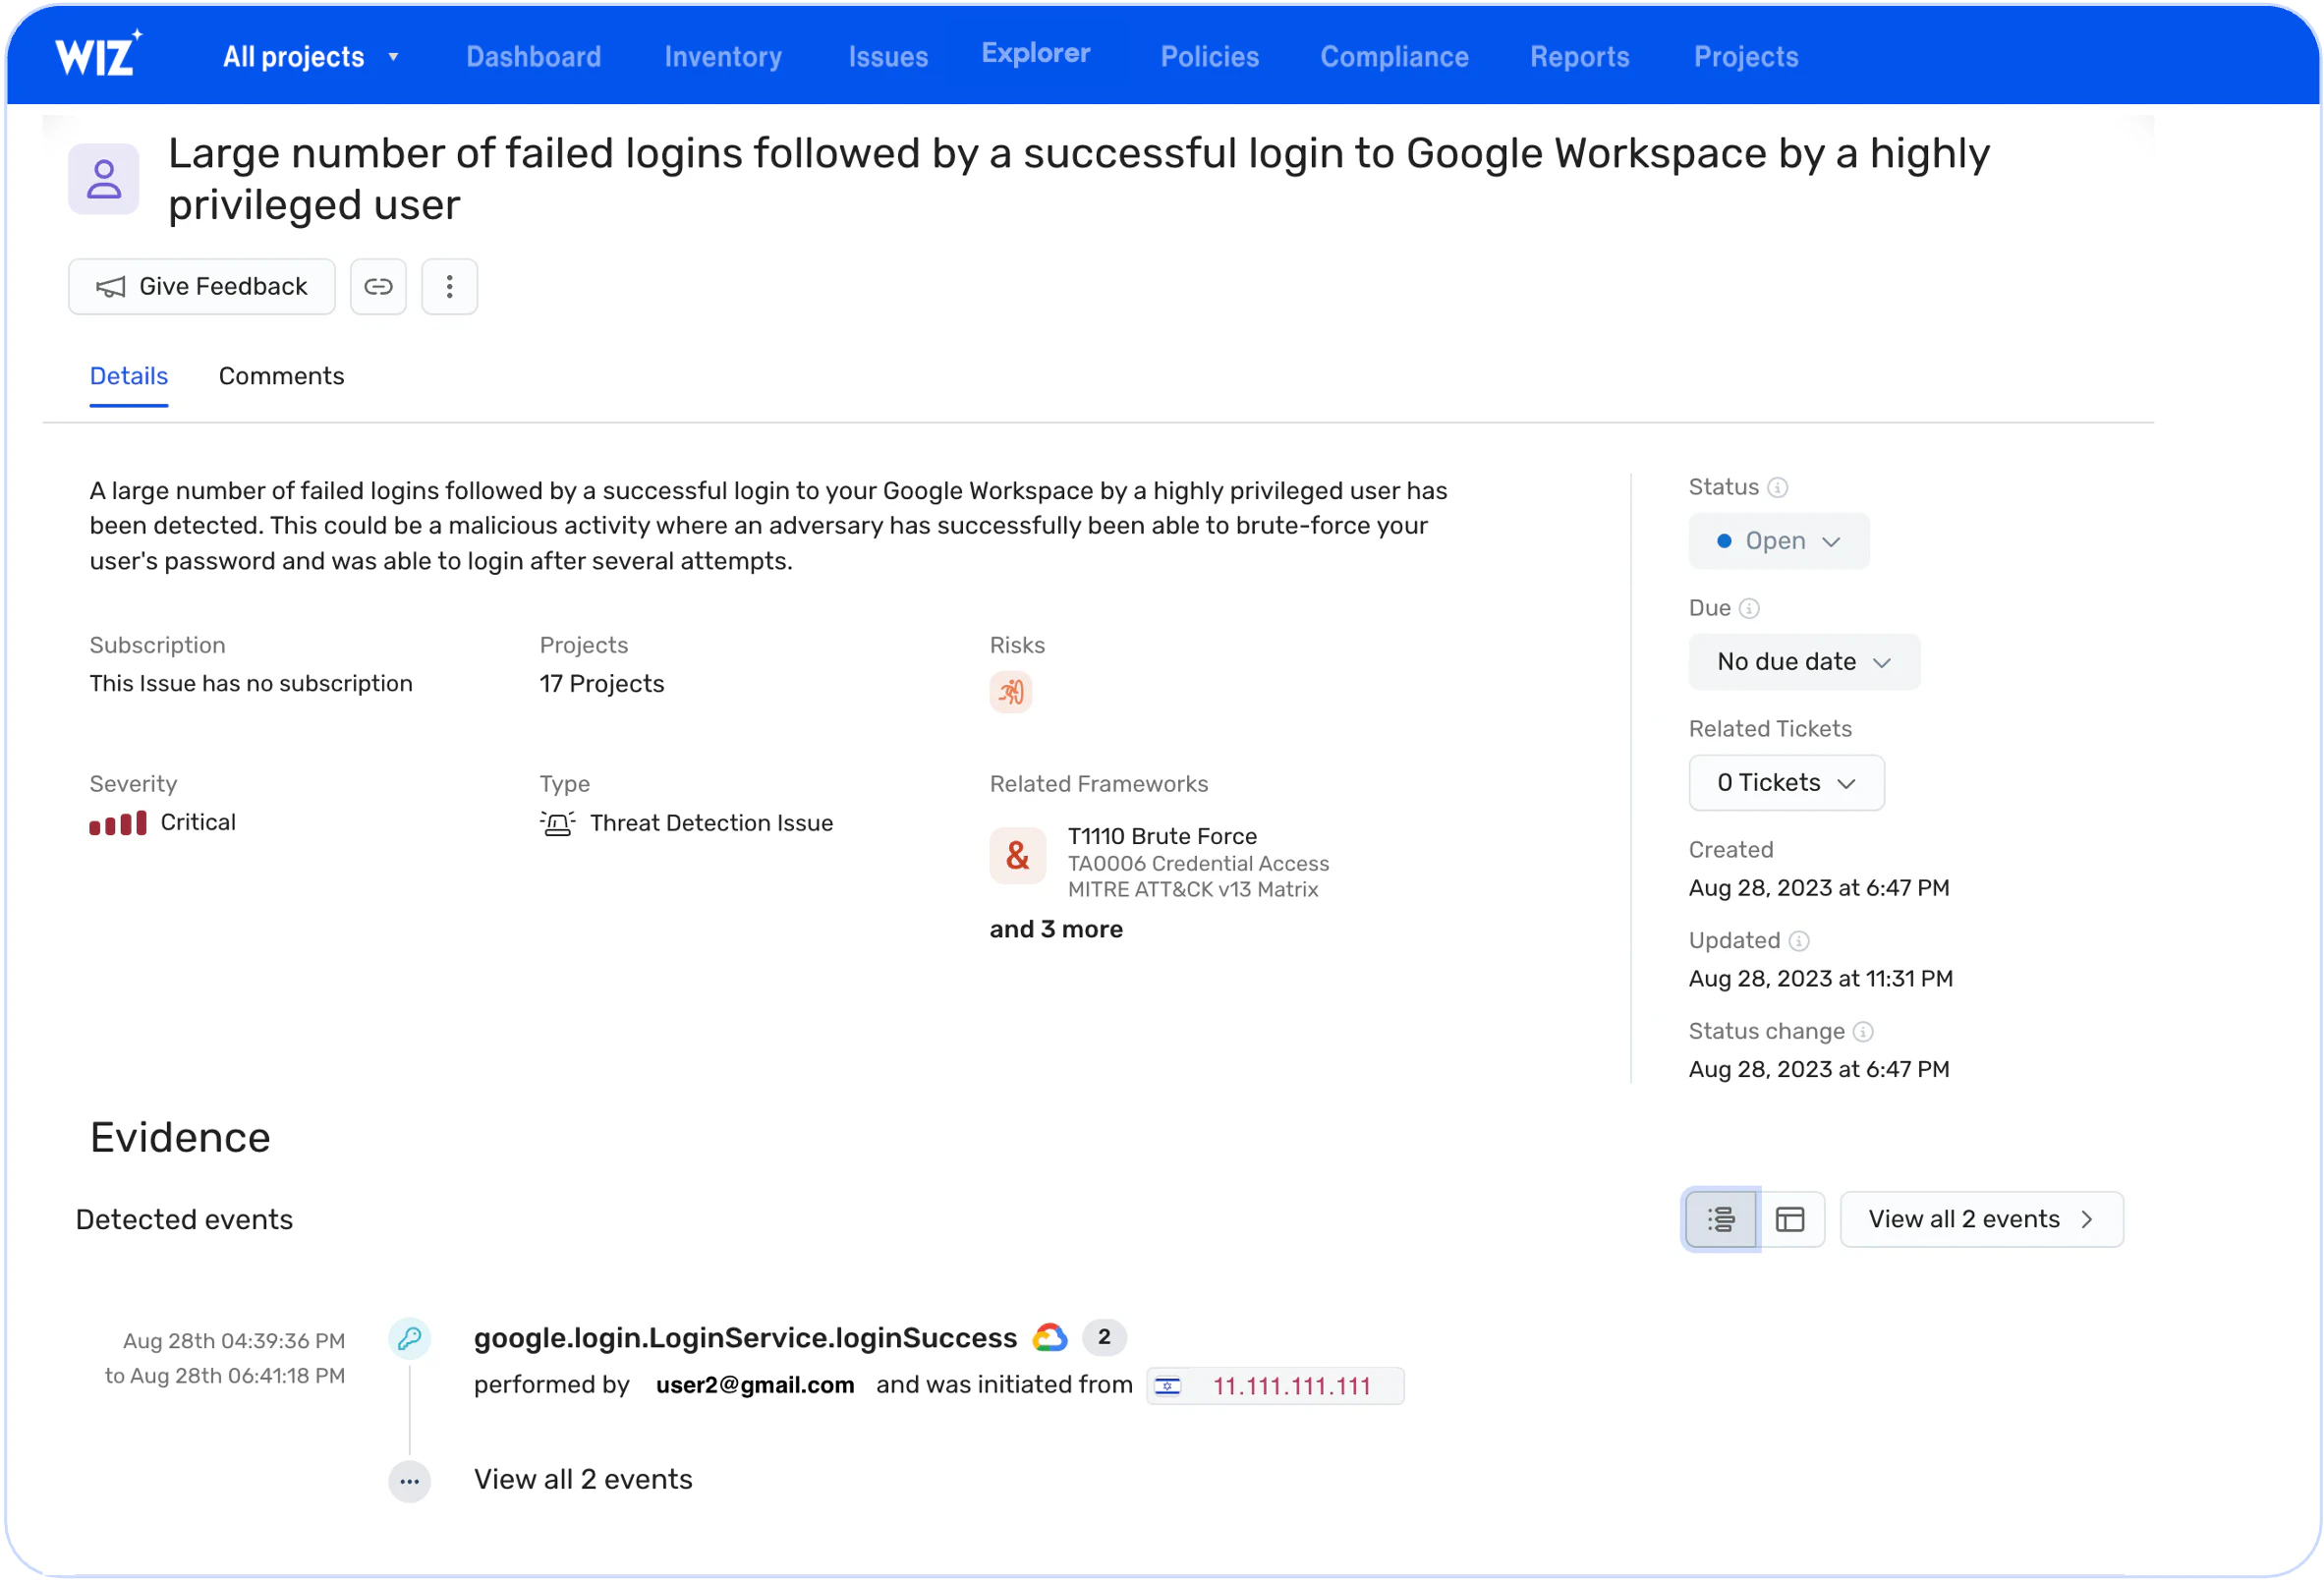
Task: Click the WIZ logo
Action: (98, 54)
